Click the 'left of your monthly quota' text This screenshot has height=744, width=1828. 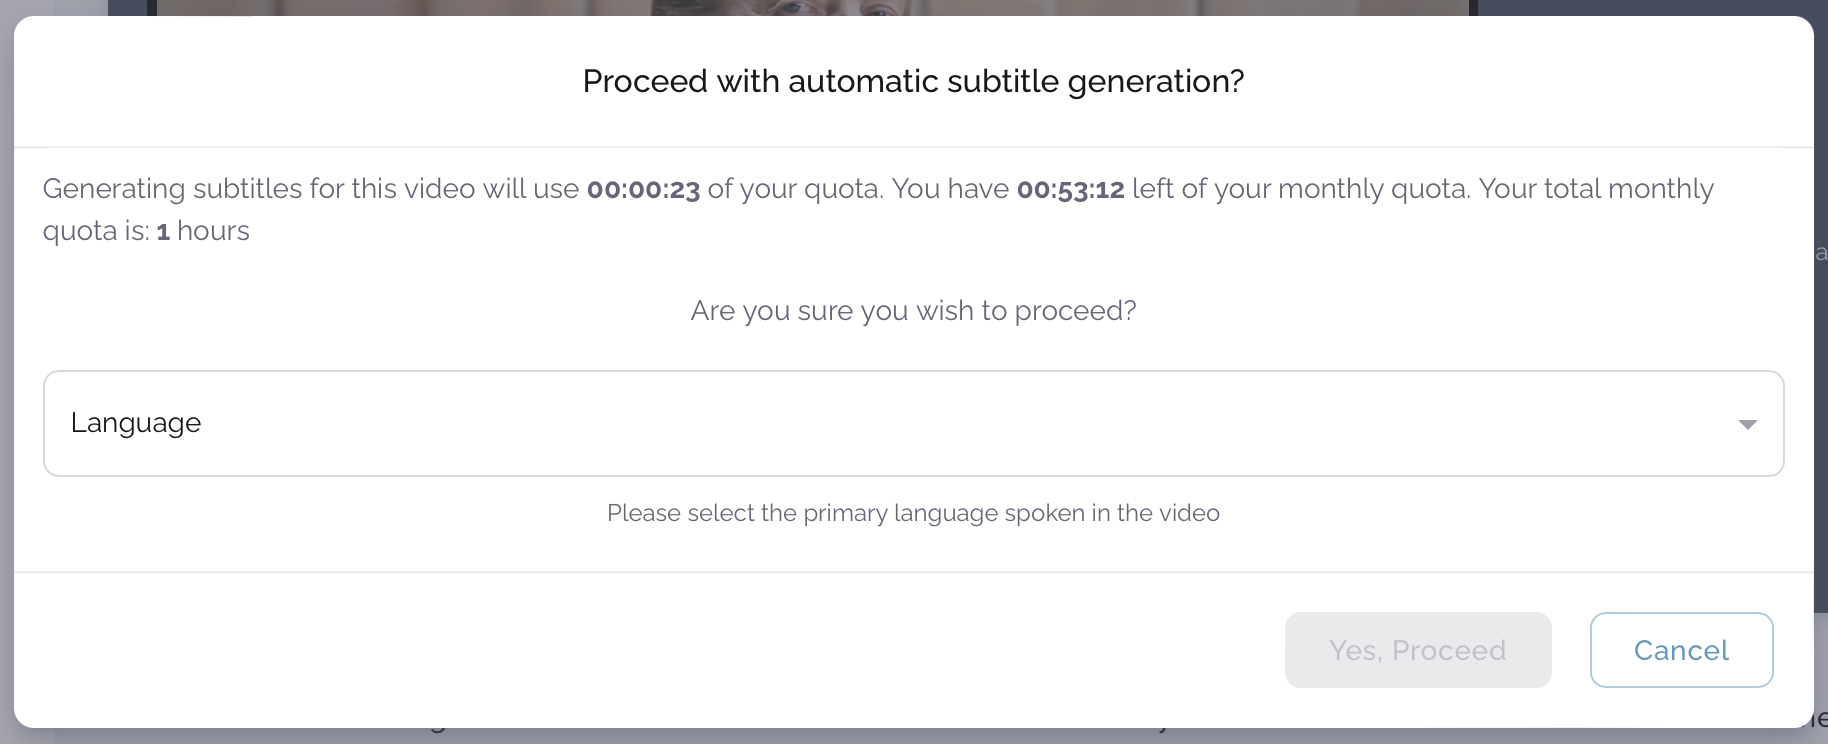(1300, 189)
